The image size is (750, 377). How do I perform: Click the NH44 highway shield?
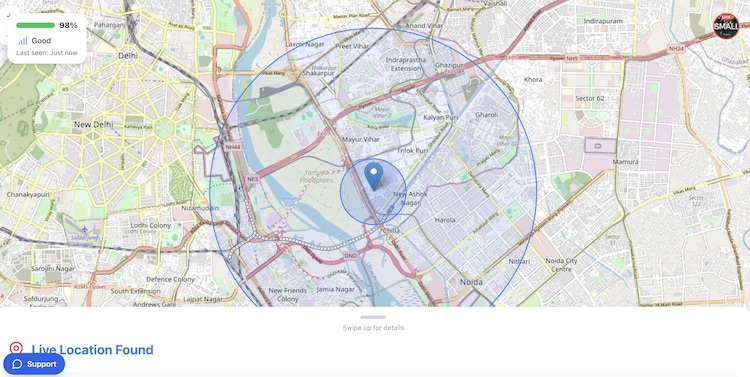pos(231,147)
